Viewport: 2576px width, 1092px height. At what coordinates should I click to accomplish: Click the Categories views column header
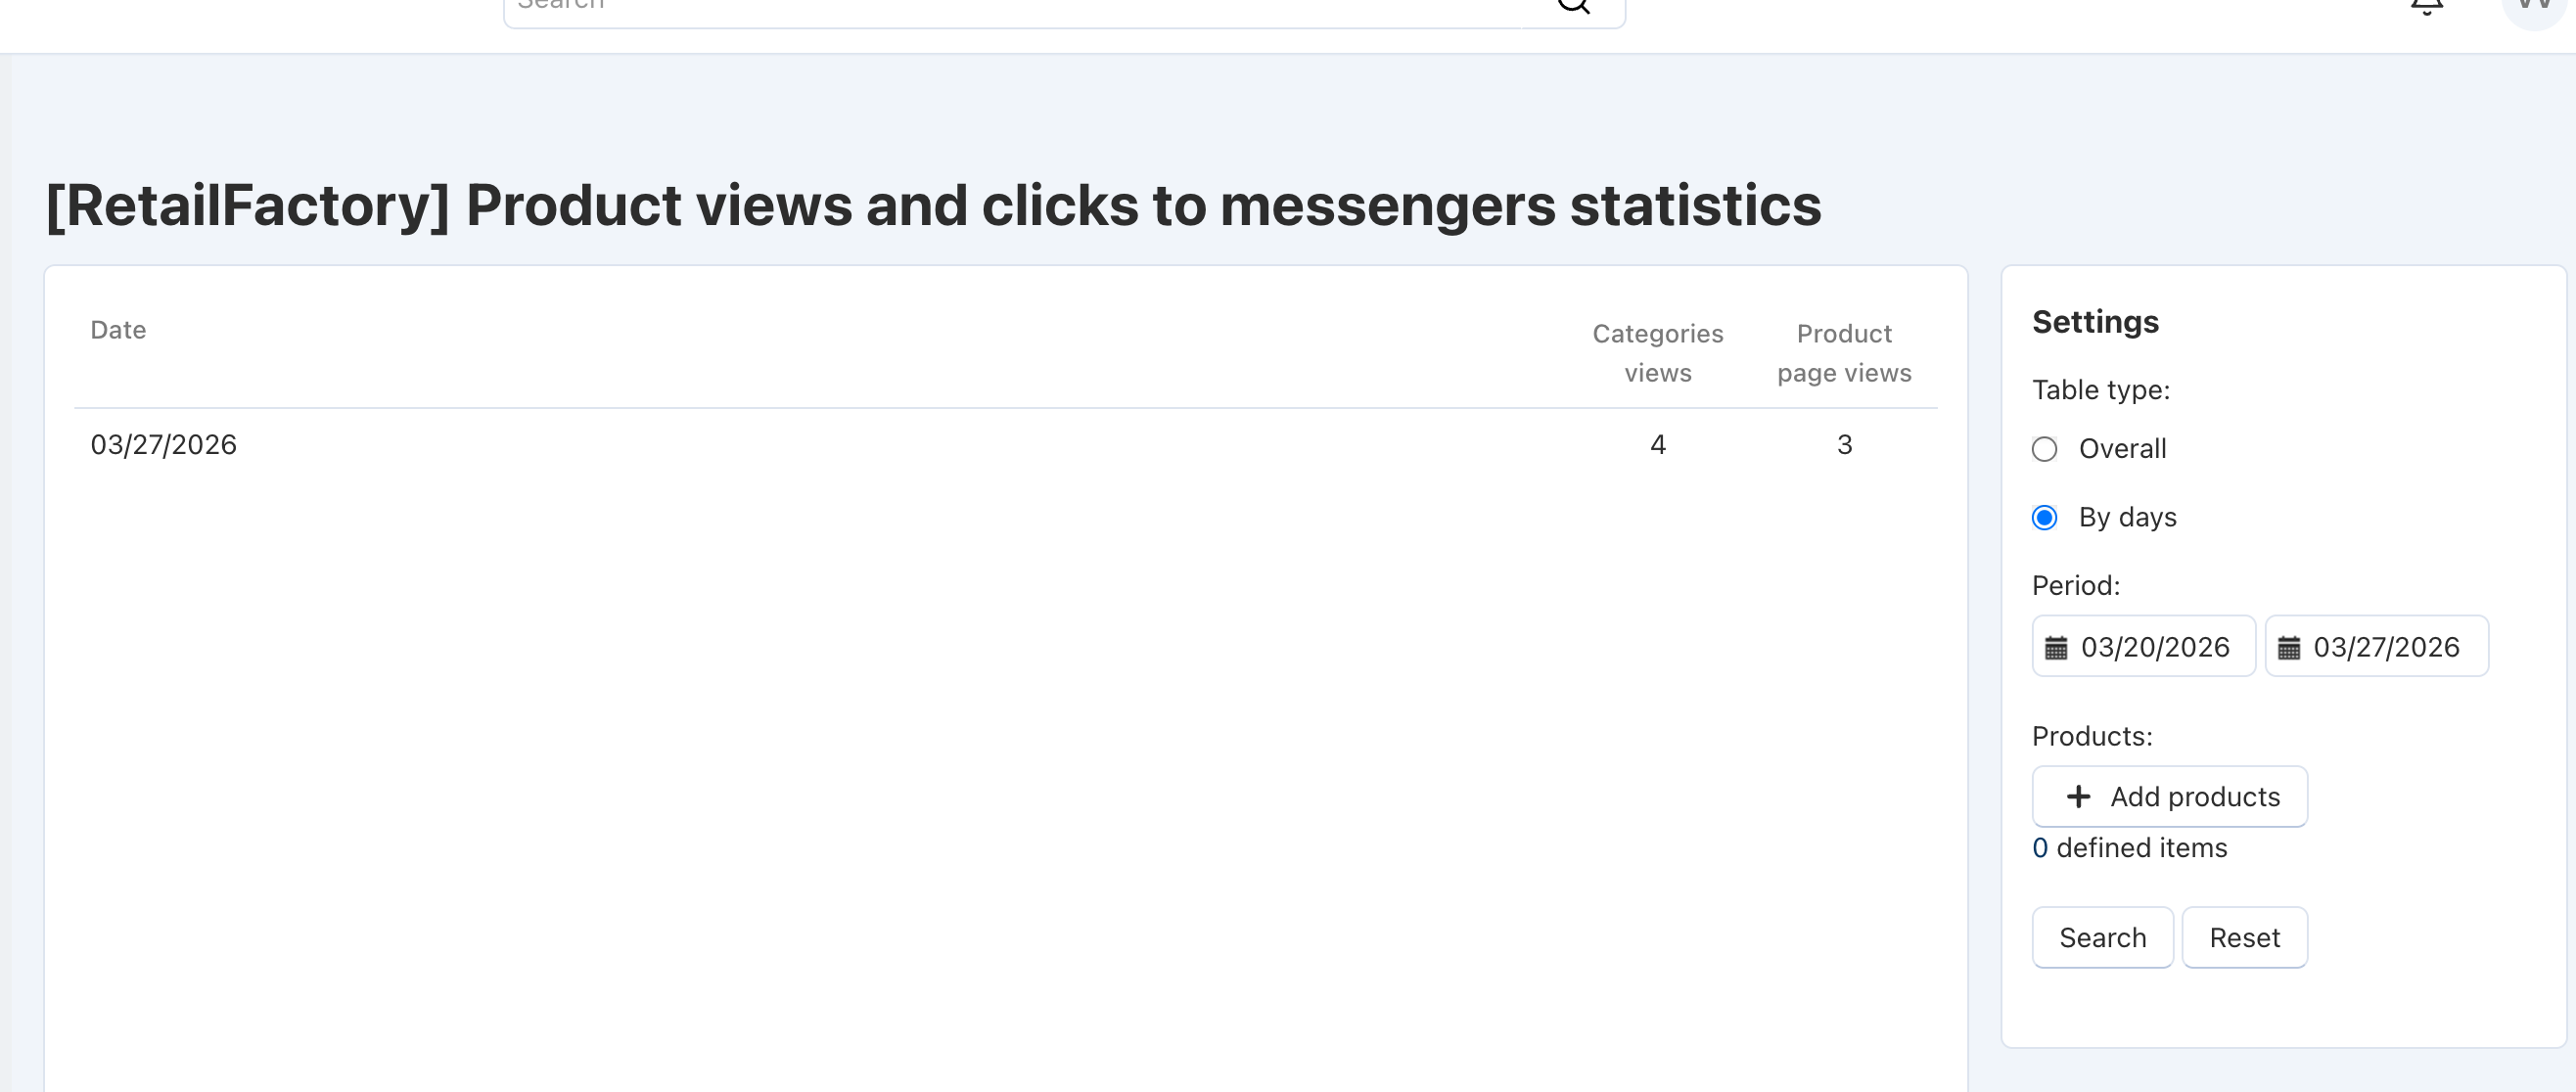pos(1657,353)
